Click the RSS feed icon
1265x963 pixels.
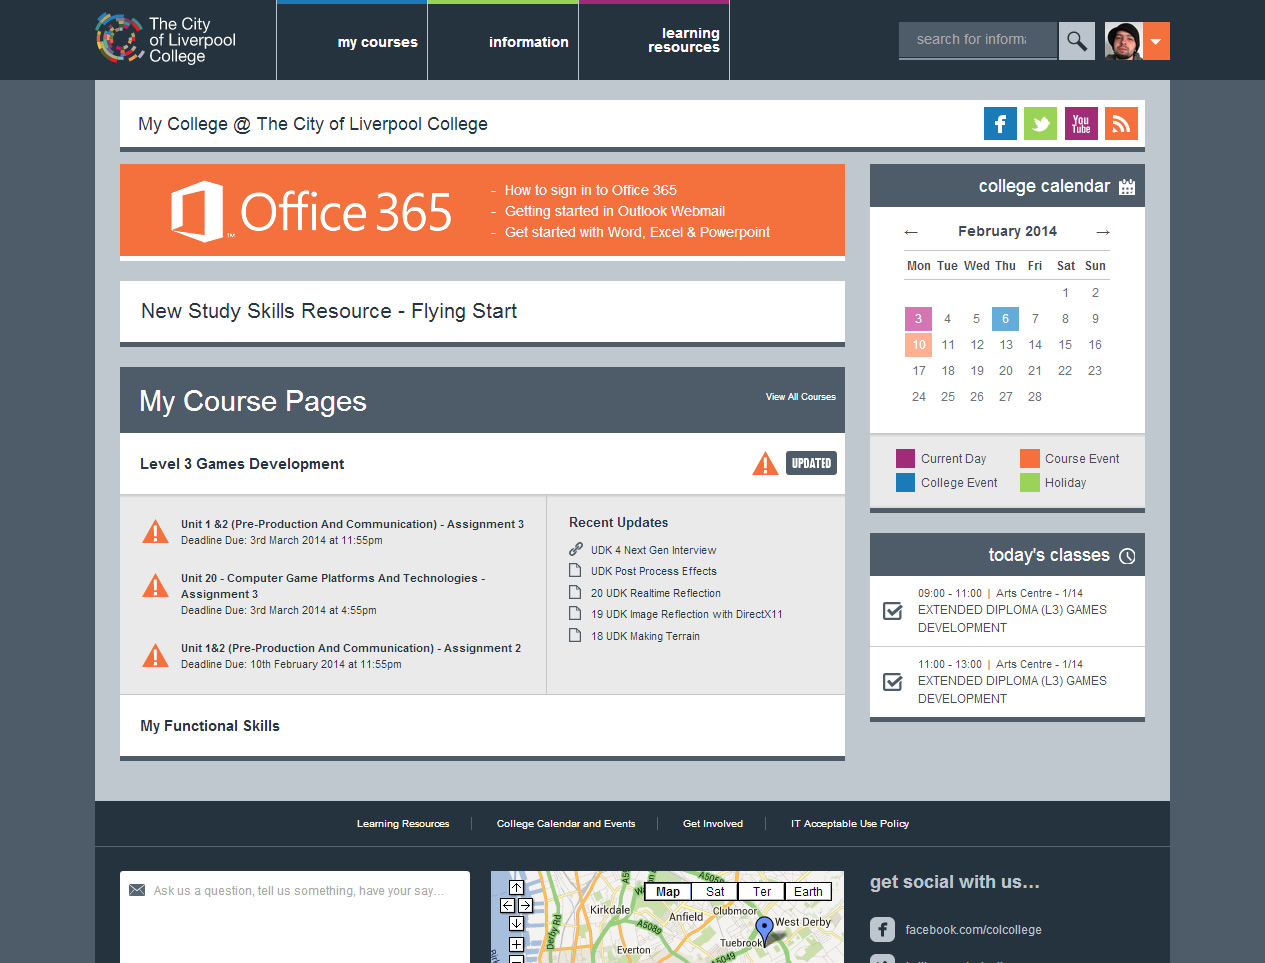[x=1120, y=123]
